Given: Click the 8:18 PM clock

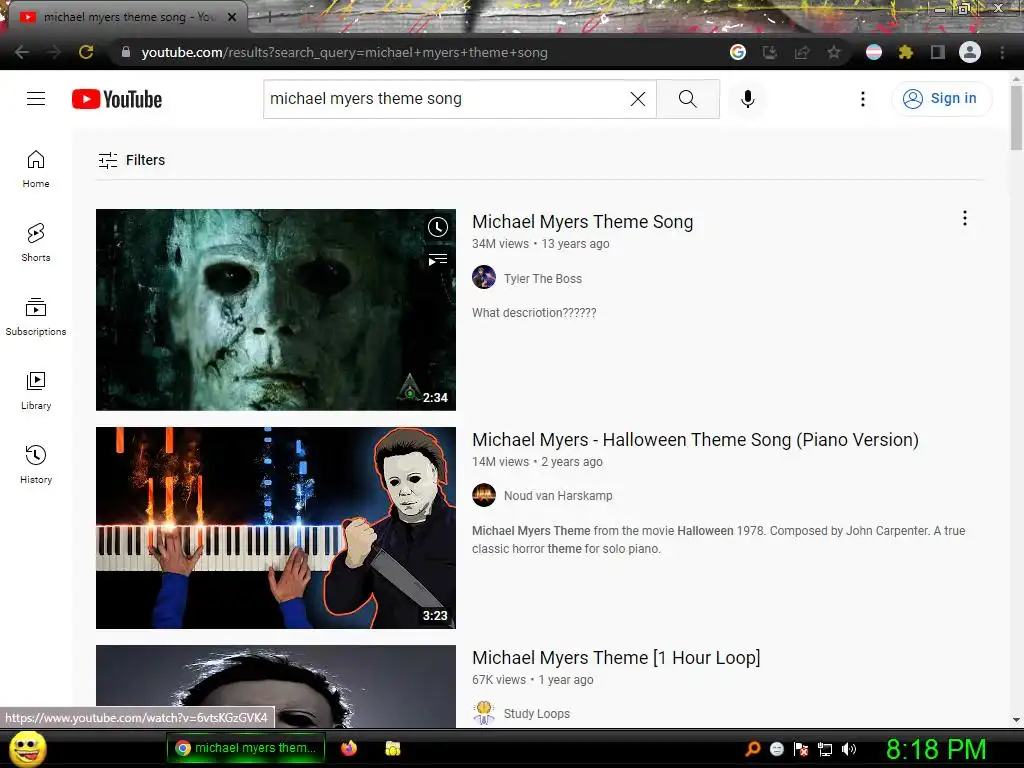Looking at the screenshot, I should (936, 749).
